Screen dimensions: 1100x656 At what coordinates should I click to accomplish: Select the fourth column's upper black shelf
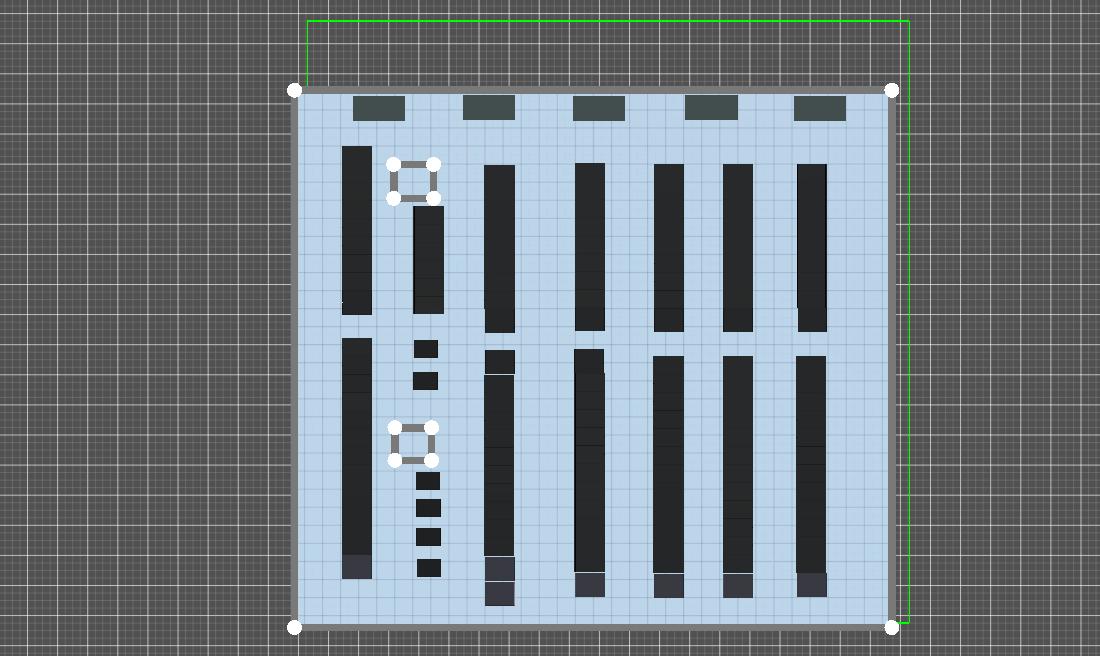(x=590, y=246)
